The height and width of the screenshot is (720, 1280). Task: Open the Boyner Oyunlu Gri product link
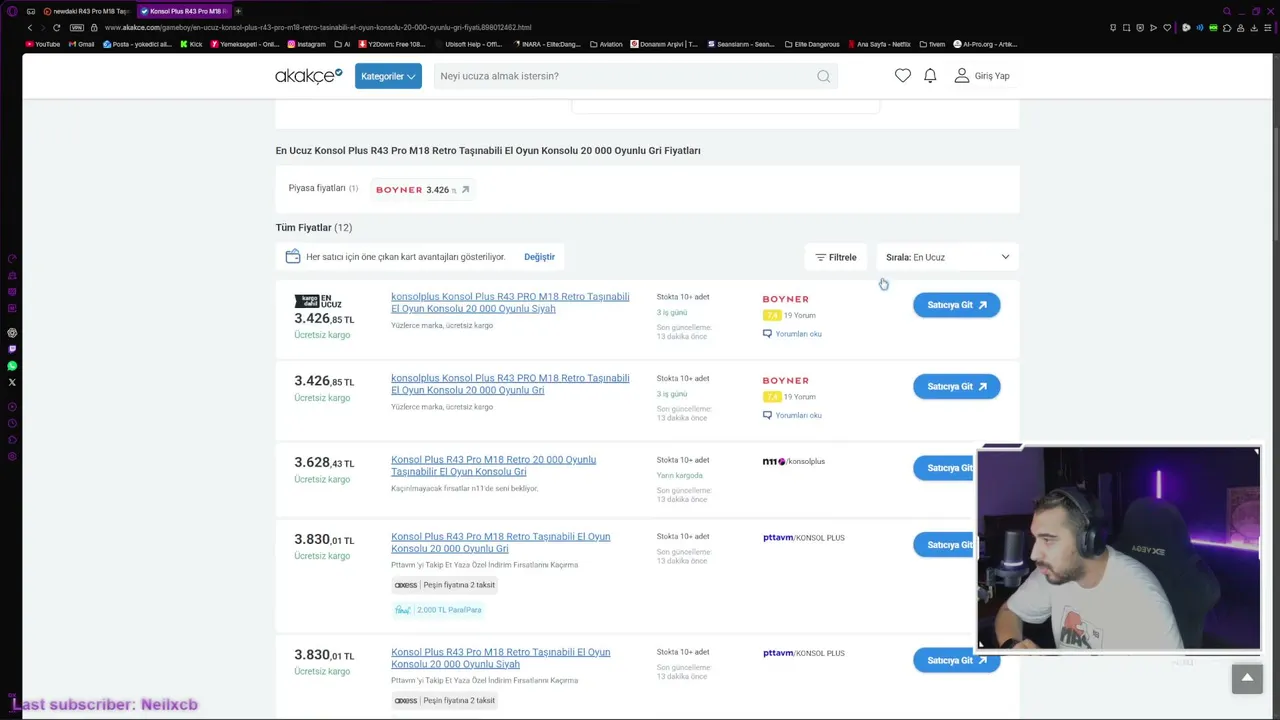tap(510, 384)
